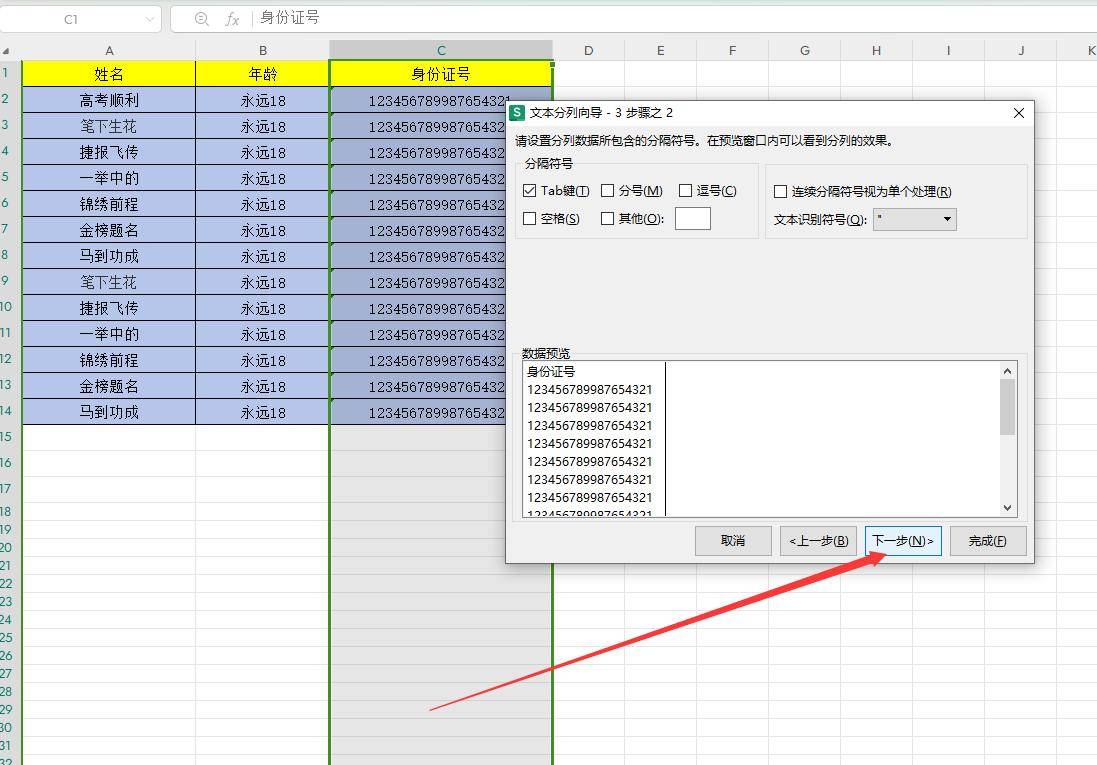Open the name box dropdown arrow
1097x765 pixels.
click(149, 20)
